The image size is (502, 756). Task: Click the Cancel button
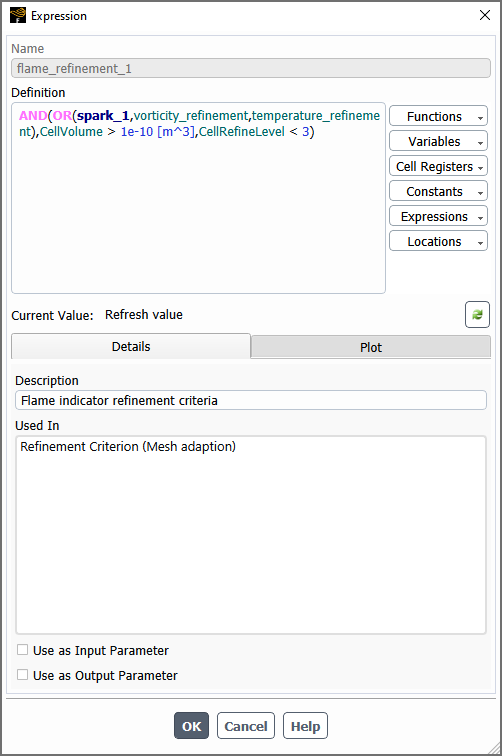tap(245, 726)
